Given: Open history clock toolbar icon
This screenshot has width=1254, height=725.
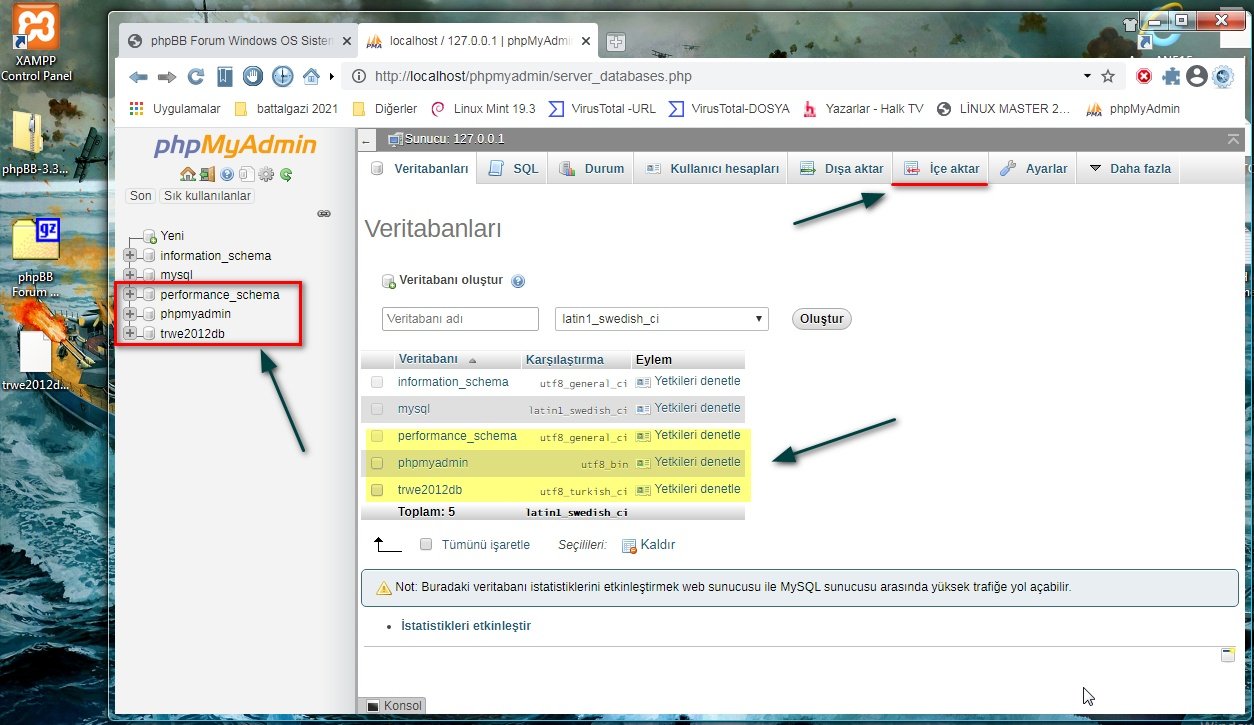Looking at the screenshot, I should (x=282, y=76).
